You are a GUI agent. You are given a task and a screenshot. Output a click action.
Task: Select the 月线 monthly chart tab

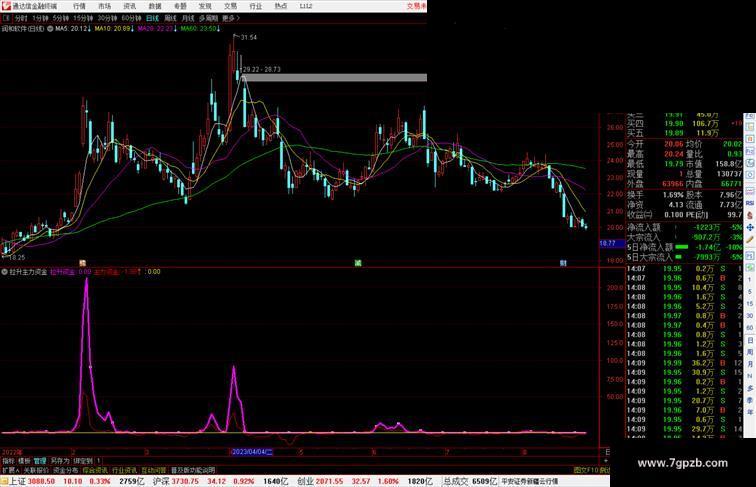(188, 18)
